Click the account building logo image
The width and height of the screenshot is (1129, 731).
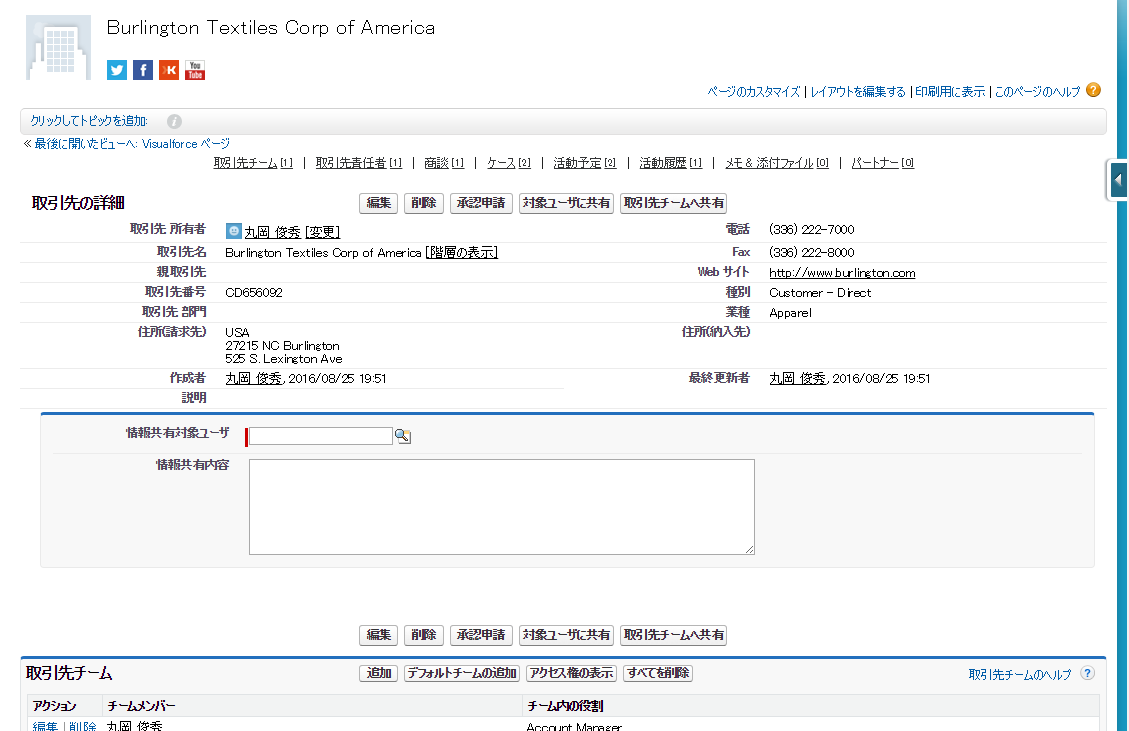click(x=58, y=48)
